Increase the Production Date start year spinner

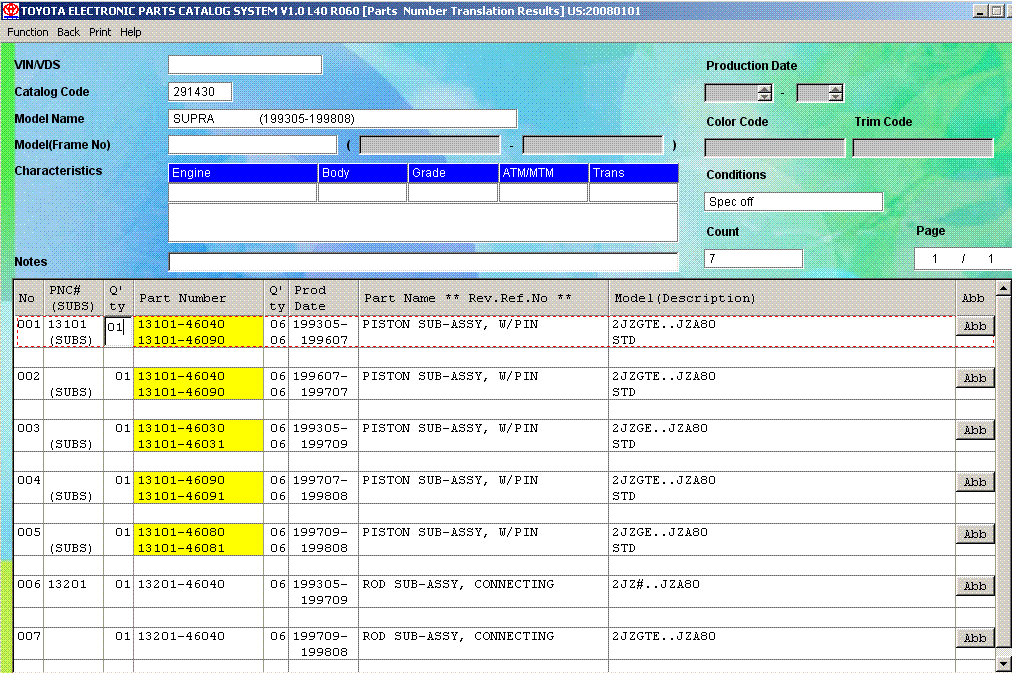coord(765,88)
